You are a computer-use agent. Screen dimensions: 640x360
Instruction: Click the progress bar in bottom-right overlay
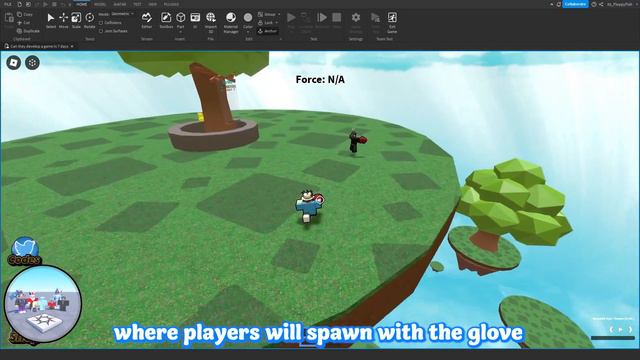pos(613,338)
